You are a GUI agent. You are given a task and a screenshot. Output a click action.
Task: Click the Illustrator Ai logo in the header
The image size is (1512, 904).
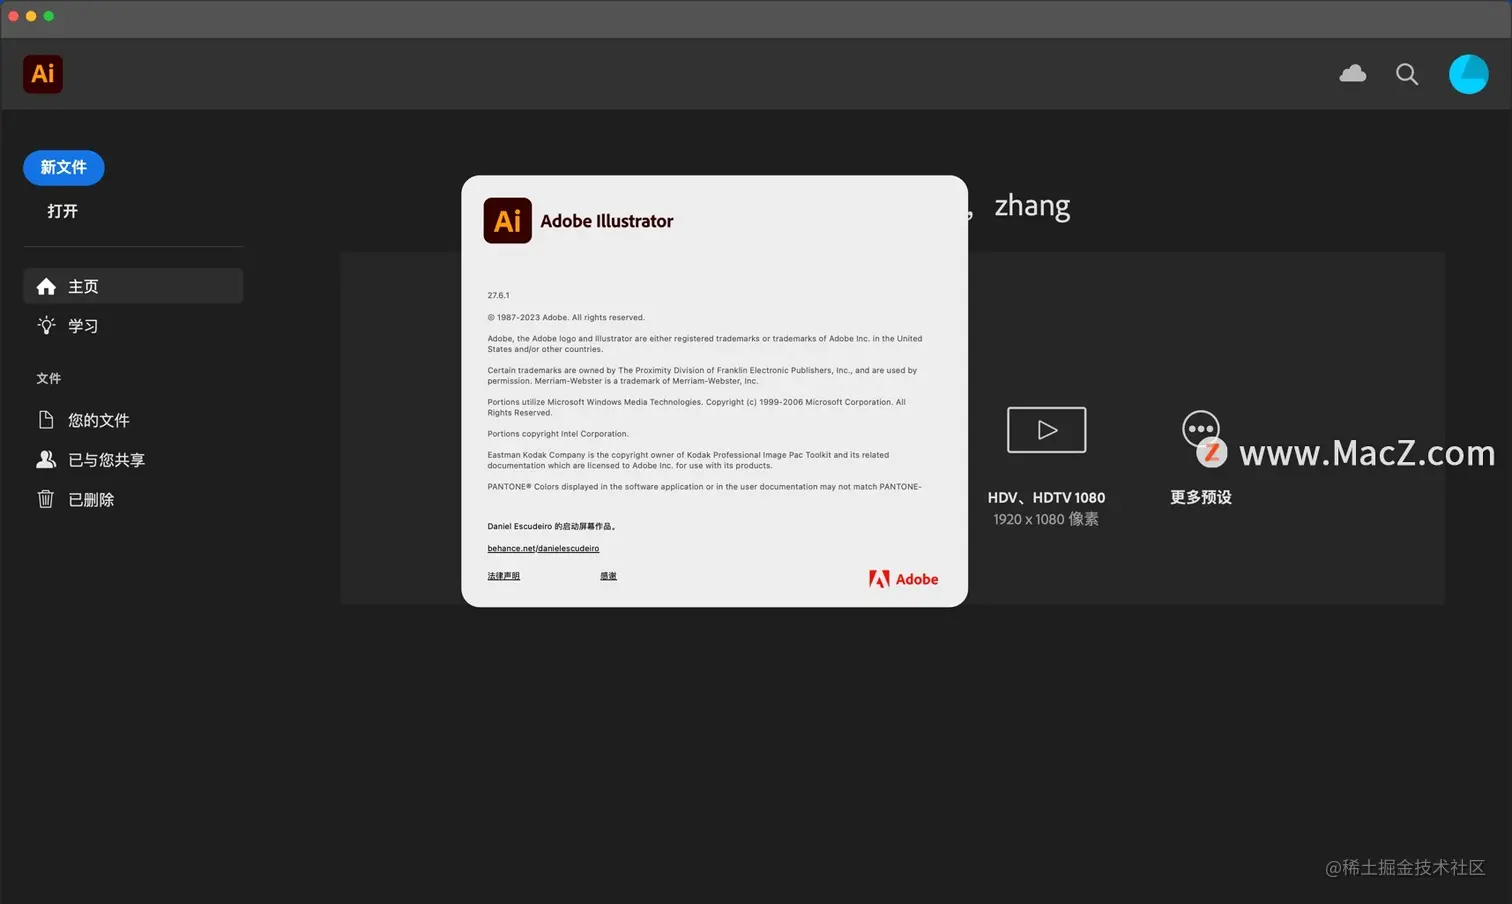tap(43, 74)
